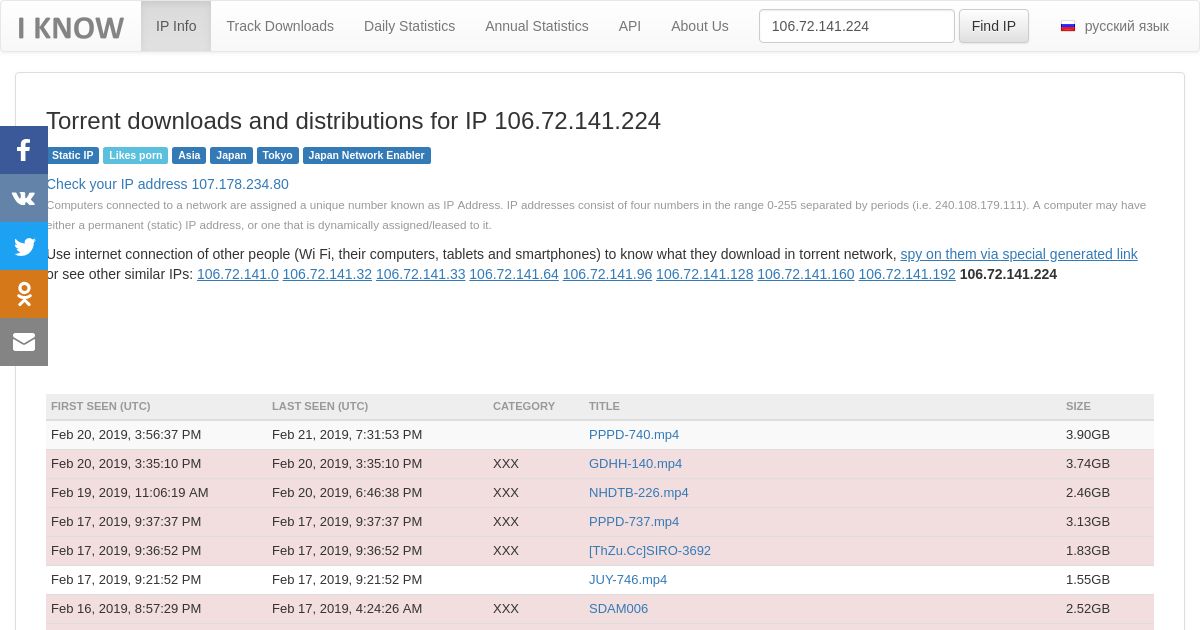This screenshot has width=1200, height=630.
Task: Switch language to русский язык
Action: (x=1126, y=26)
